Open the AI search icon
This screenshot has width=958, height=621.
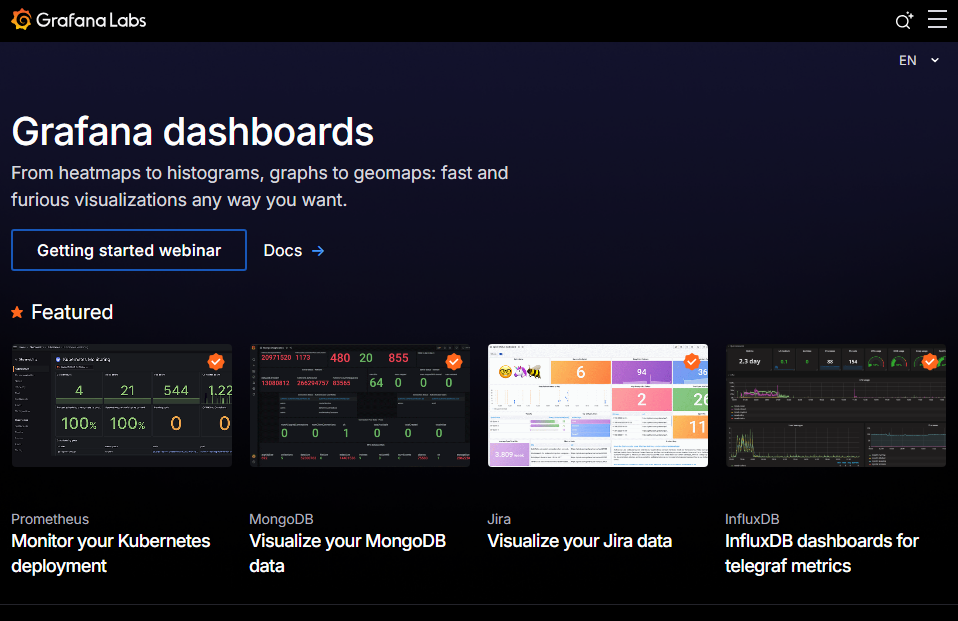[904, 21]
